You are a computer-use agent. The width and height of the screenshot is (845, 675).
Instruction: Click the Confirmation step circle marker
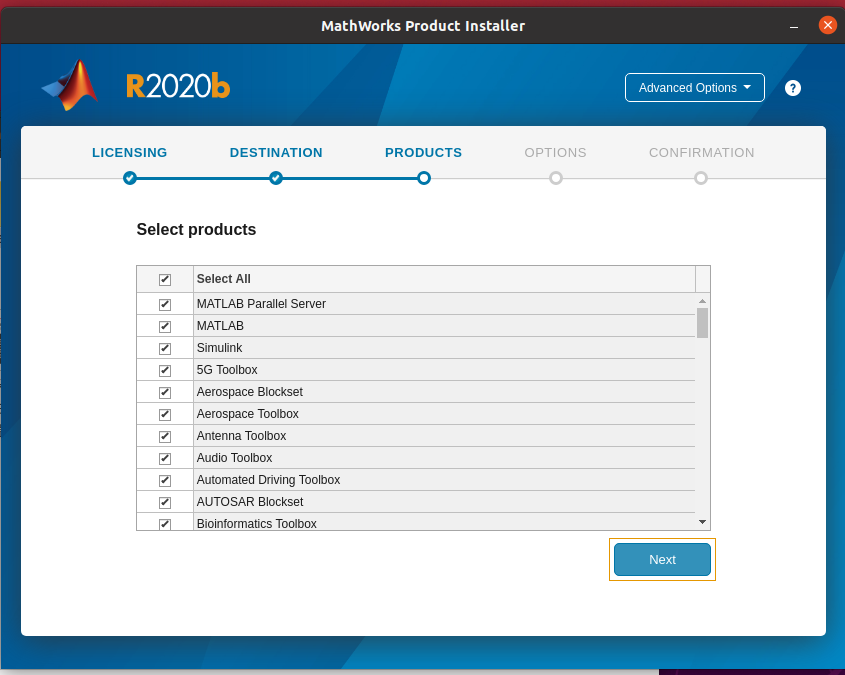point(701,178)
